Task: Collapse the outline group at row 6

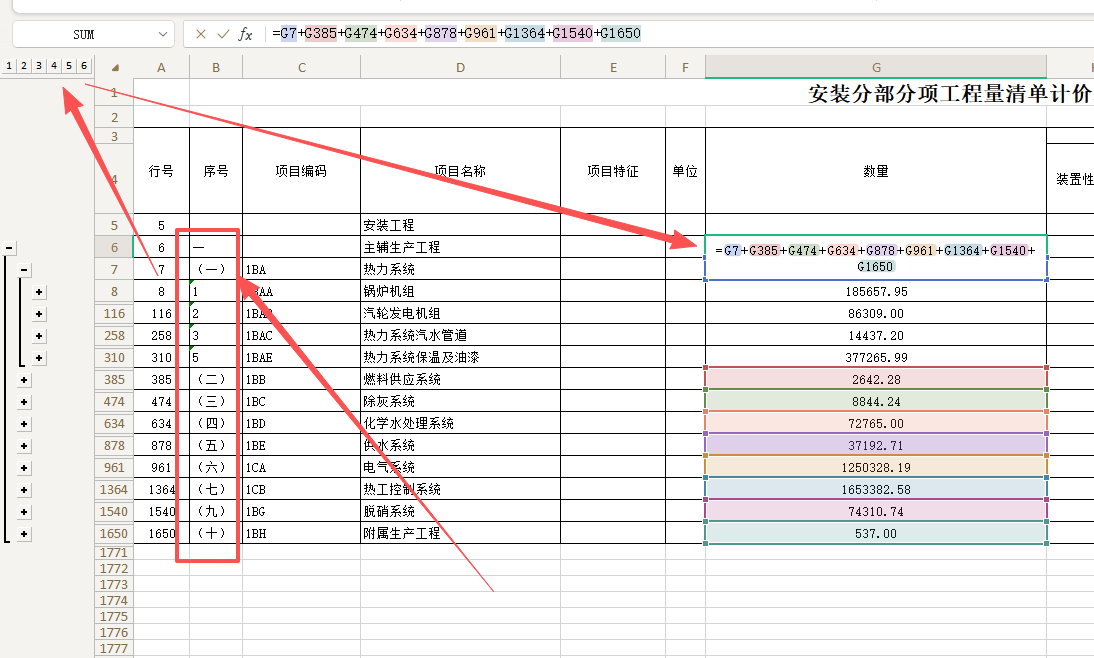Action: tap(9, 248)
